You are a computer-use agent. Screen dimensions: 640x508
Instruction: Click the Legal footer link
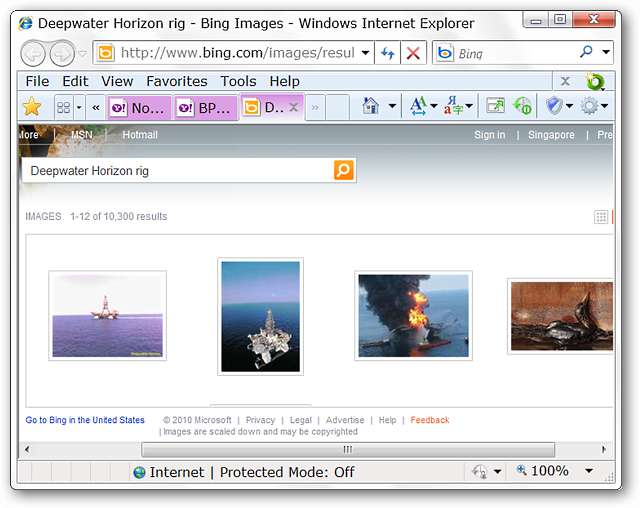pyautogui.click(x=300, y=420)
